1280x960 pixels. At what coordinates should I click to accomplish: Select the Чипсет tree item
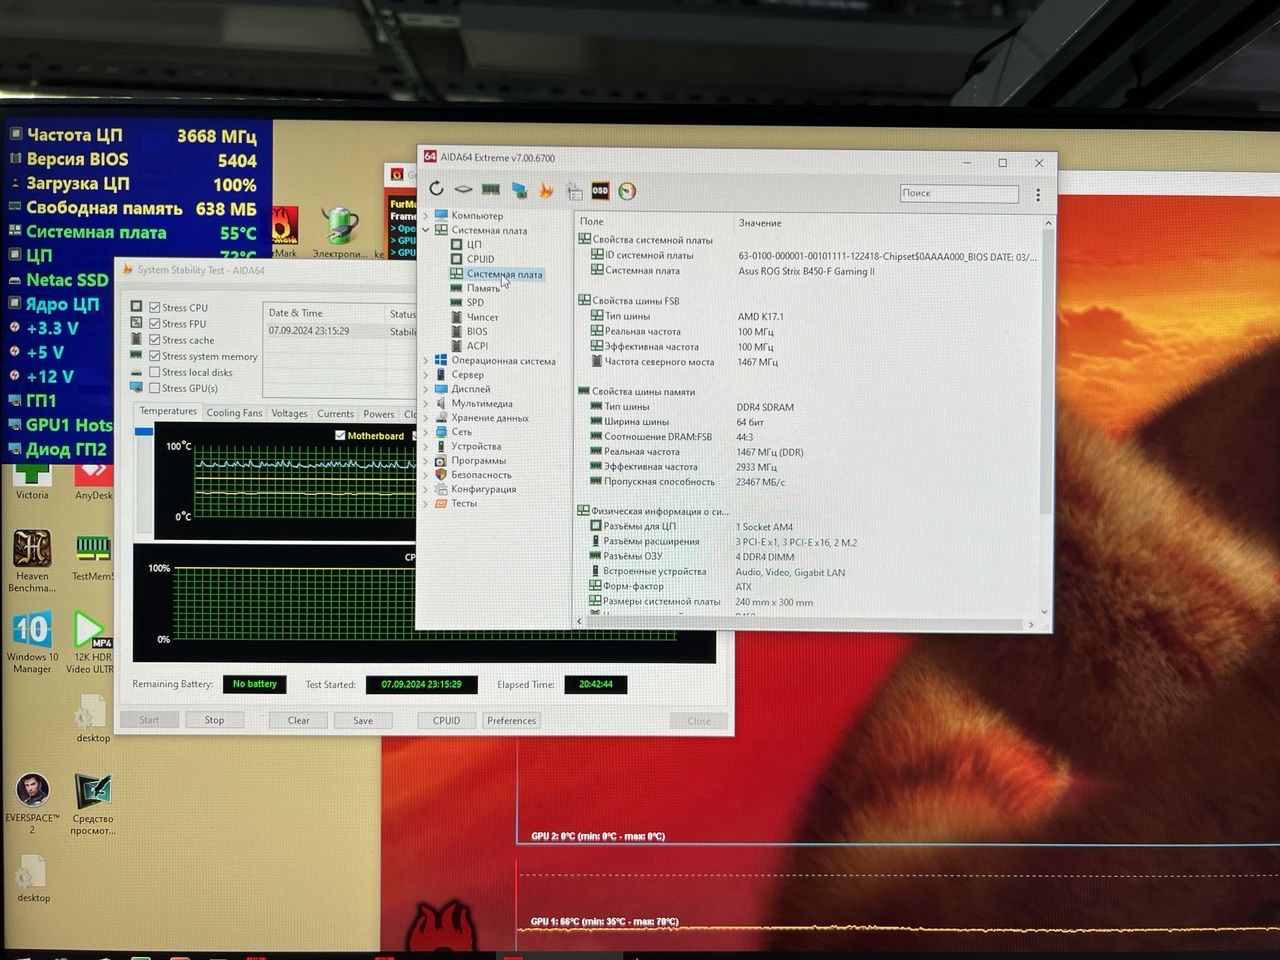click(482, 317)
